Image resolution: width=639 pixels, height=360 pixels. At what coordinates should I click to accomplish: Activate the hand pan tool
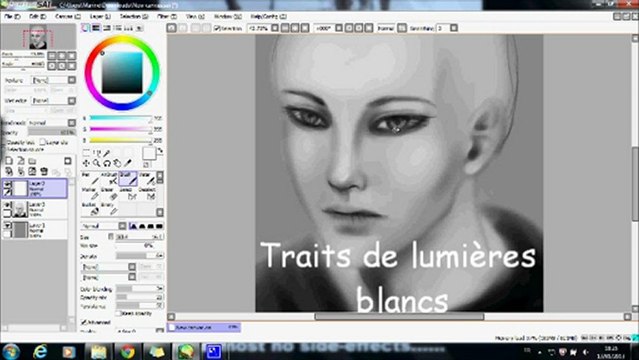pyautogui.click(x=117, y=163)
